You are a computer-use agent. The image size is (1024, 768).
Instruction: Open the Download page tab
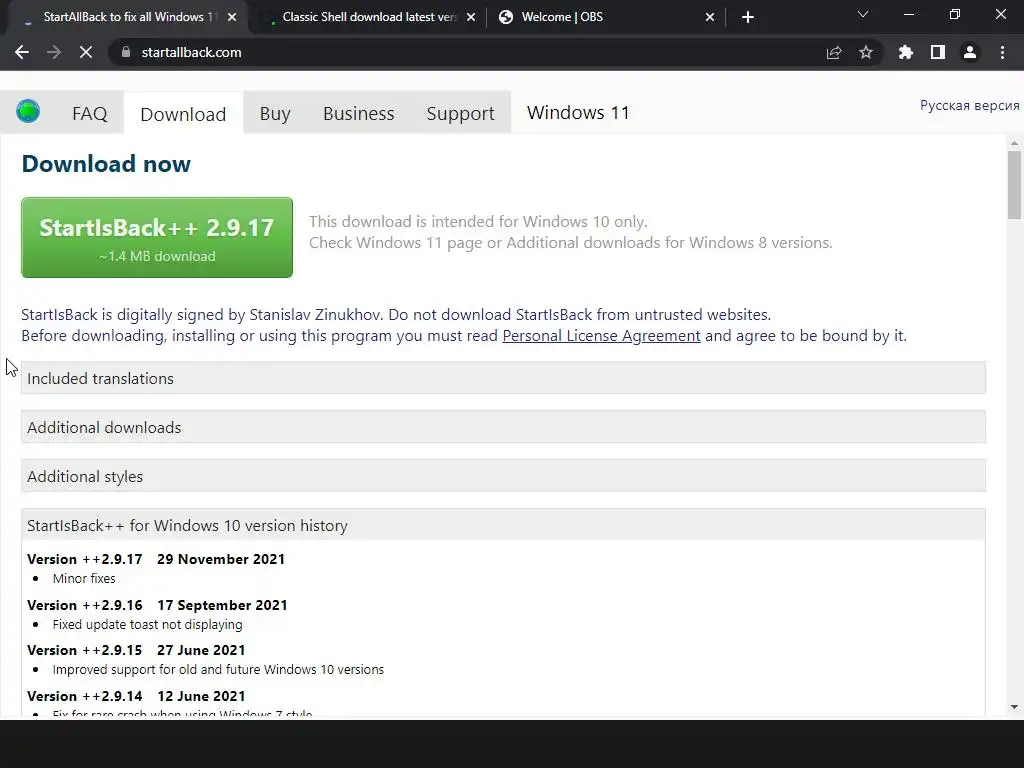183,114
